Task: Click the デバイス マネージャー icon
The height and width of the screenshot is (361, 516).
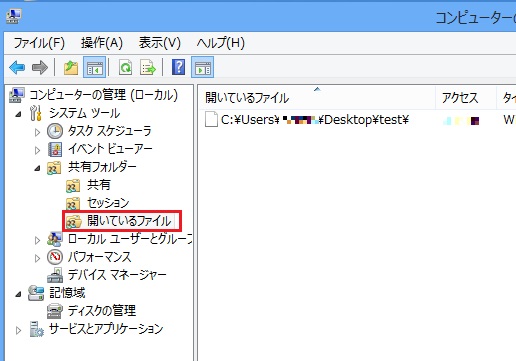Action: tap(55, 275)
